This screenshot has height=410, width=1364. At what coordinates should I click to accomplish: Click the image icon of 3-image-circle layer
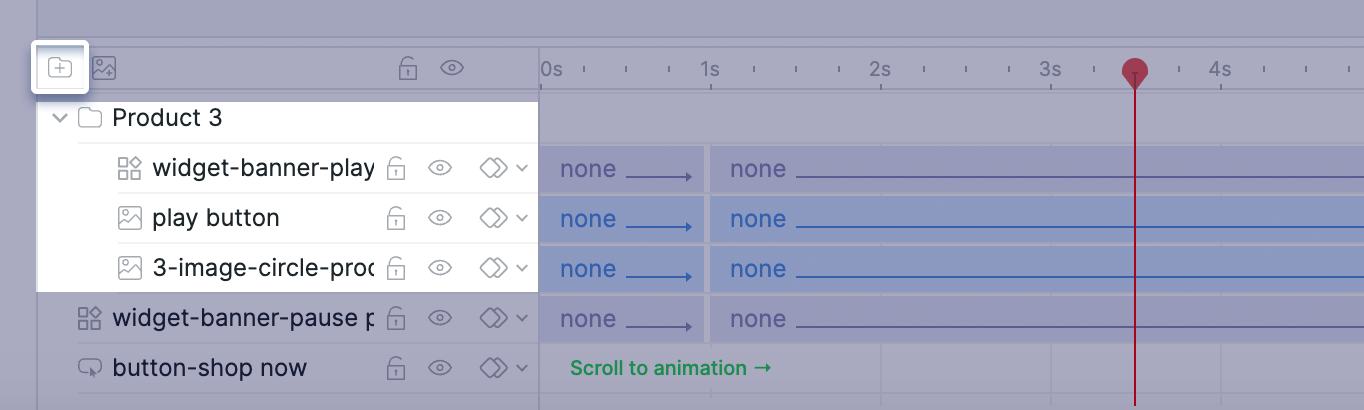point(129,268)
